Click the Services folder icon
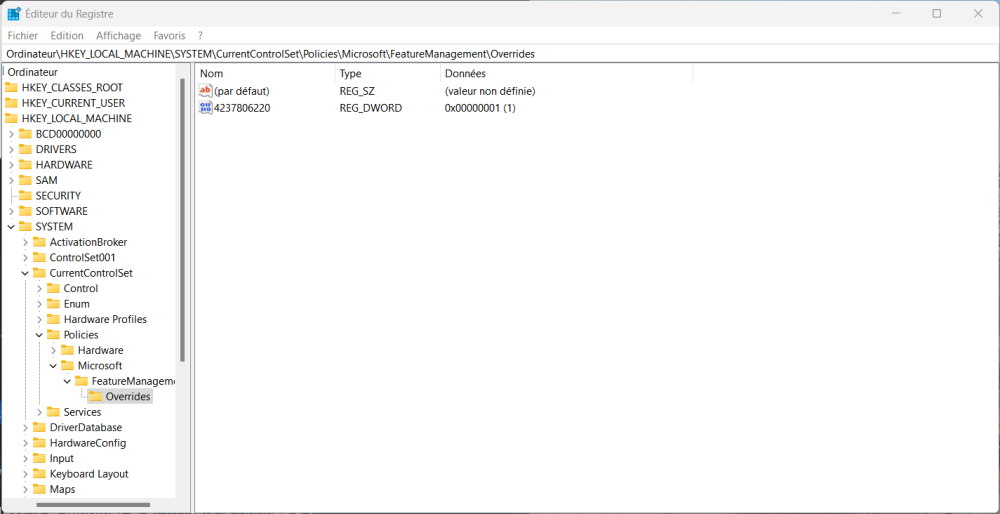 pos(53,412)
